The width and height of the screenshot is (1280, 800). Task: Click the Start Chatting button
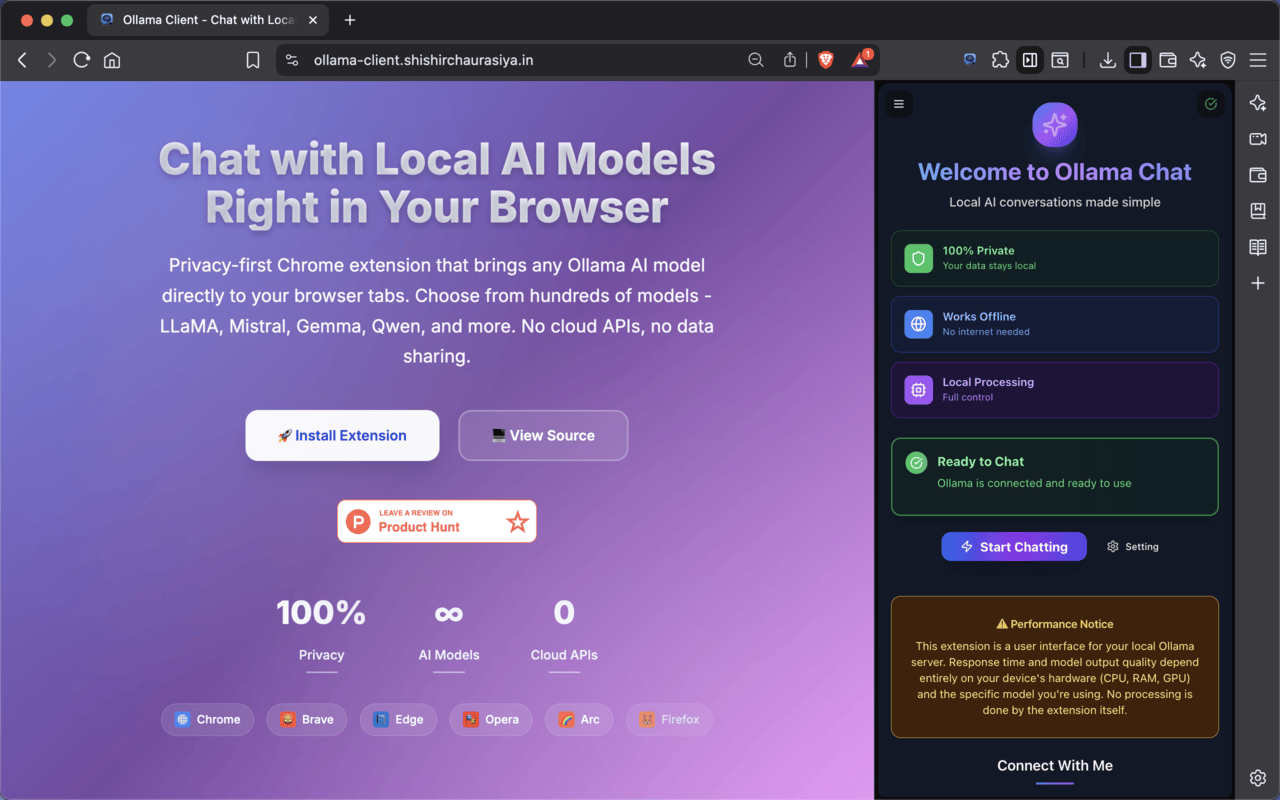1013,546
